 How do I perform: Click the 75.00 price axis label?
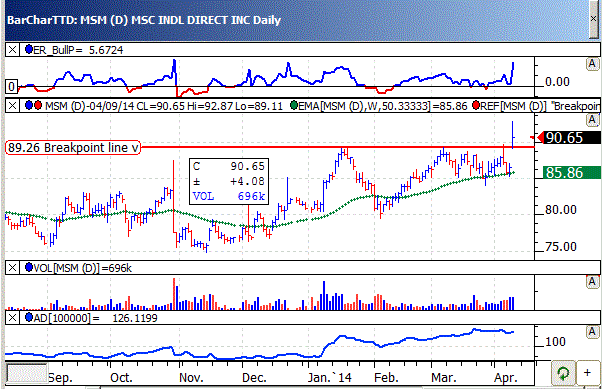[561, 247]
